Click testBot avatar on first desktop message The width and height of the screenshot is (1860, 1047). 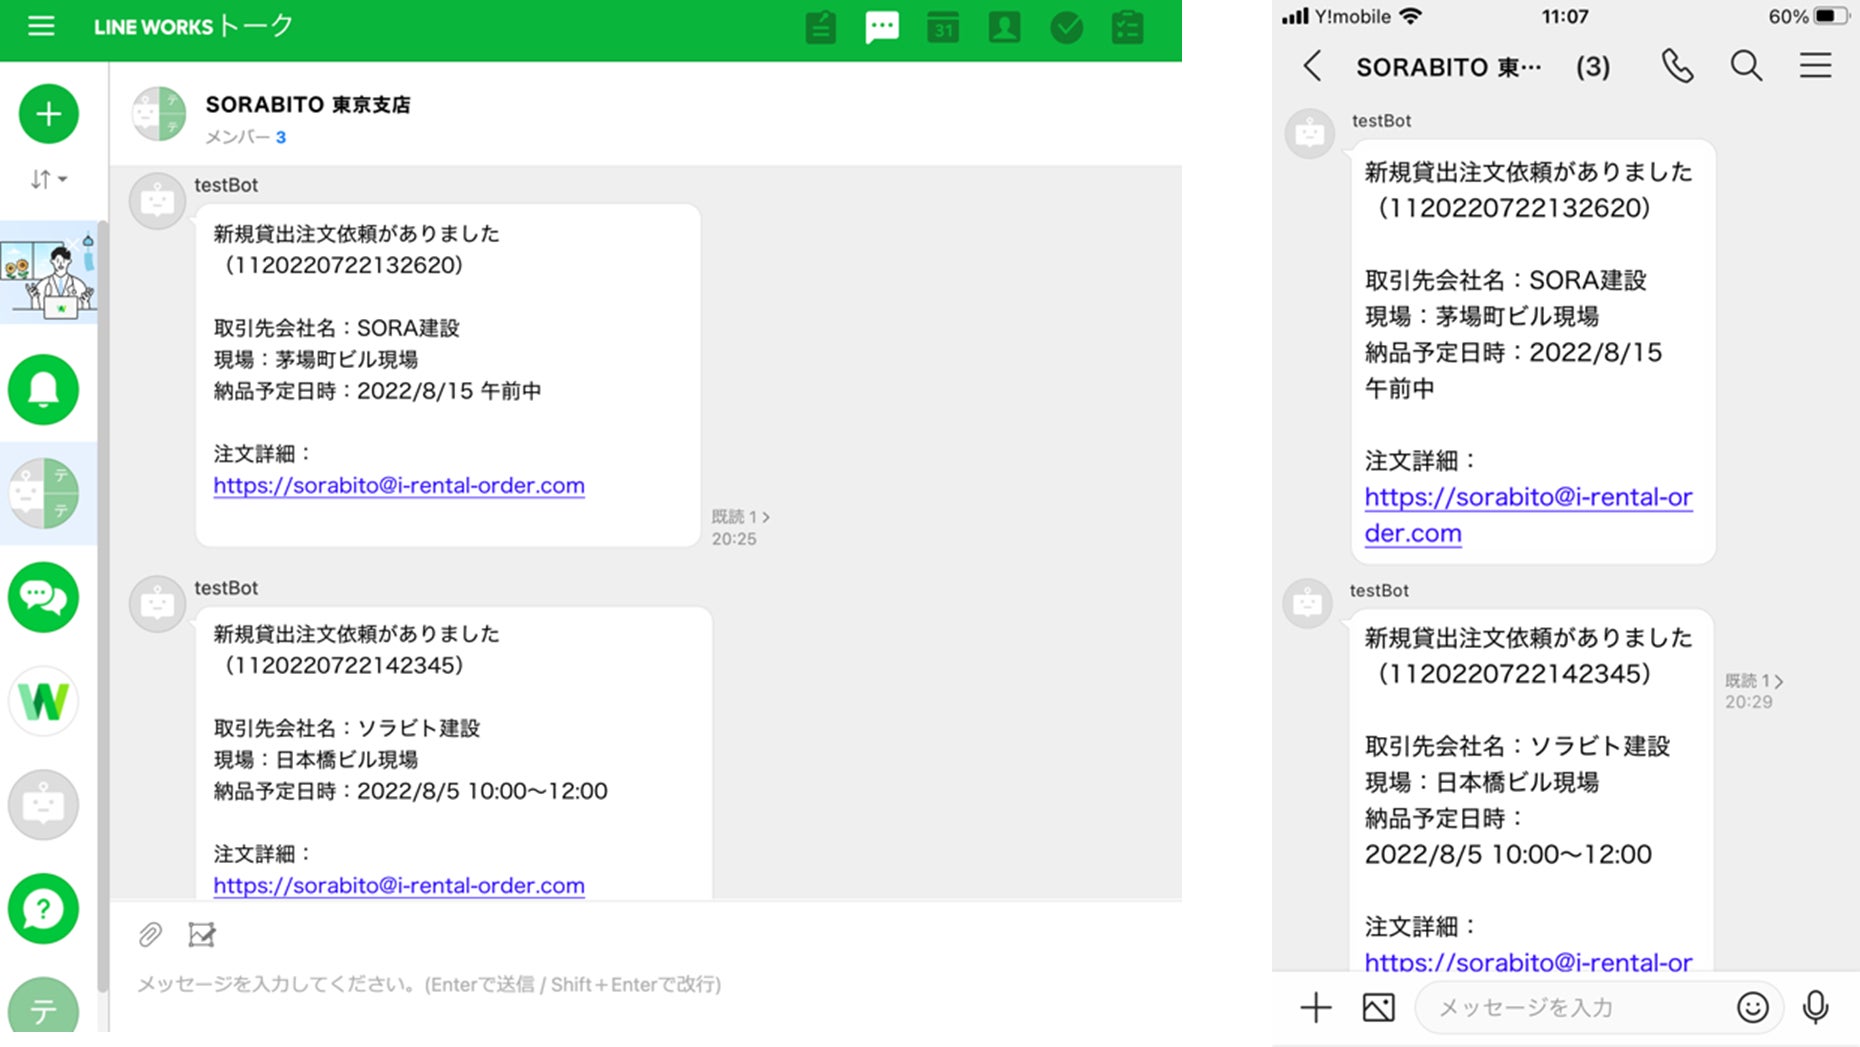pyautogui.click(x=157, y=201)
